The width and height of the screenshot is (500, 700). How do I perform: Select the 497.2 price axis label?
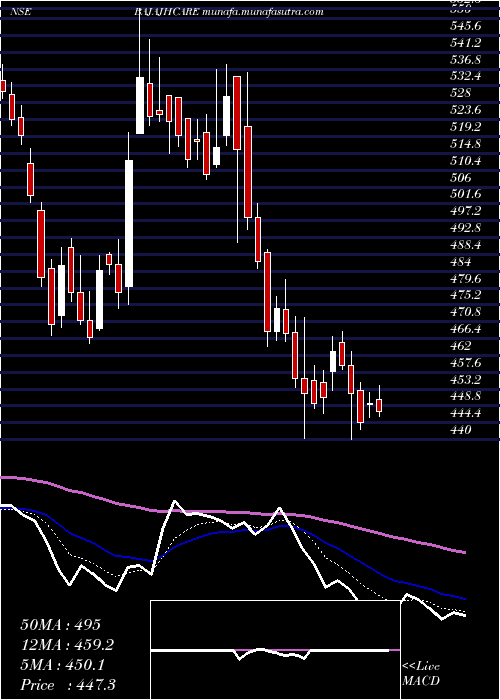[x=465, y=212]
